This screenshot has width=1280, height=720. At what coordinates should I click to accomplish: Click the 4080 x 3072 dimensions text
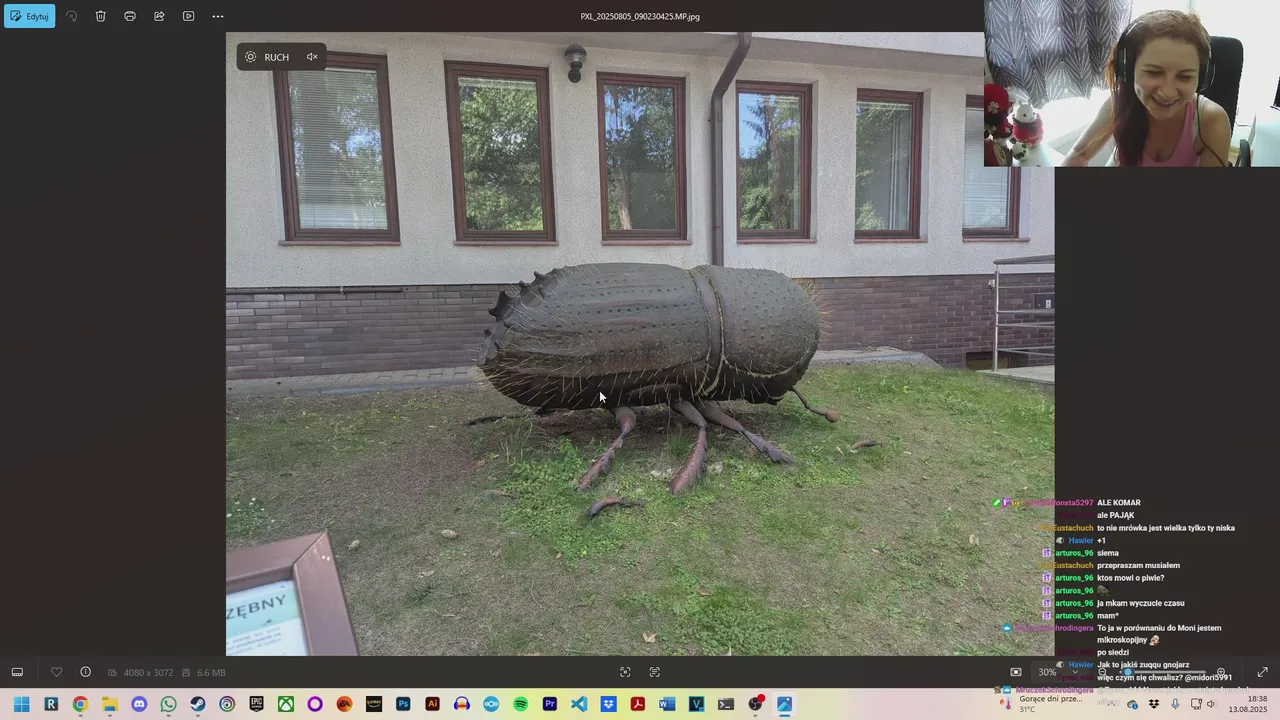tap(148, 673)
